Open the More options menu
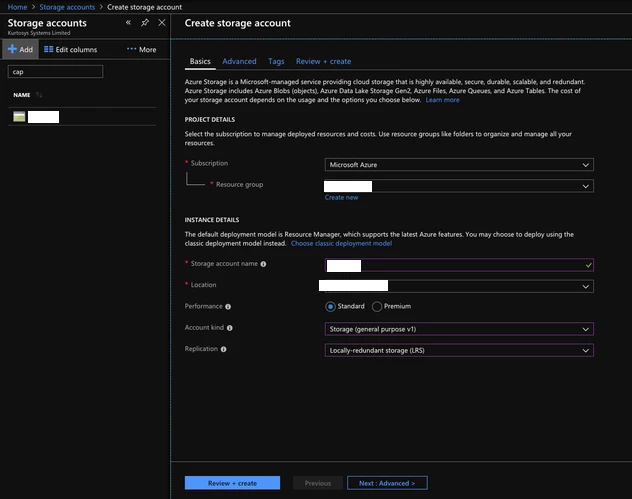Screen dimensions: 632x499 pos(141,50)
